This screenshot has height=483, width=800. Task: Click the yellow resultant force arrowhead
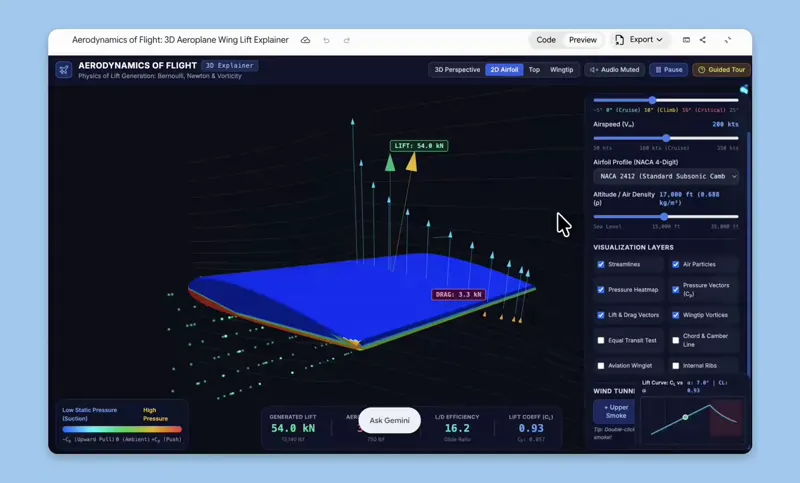click(412, 162)
